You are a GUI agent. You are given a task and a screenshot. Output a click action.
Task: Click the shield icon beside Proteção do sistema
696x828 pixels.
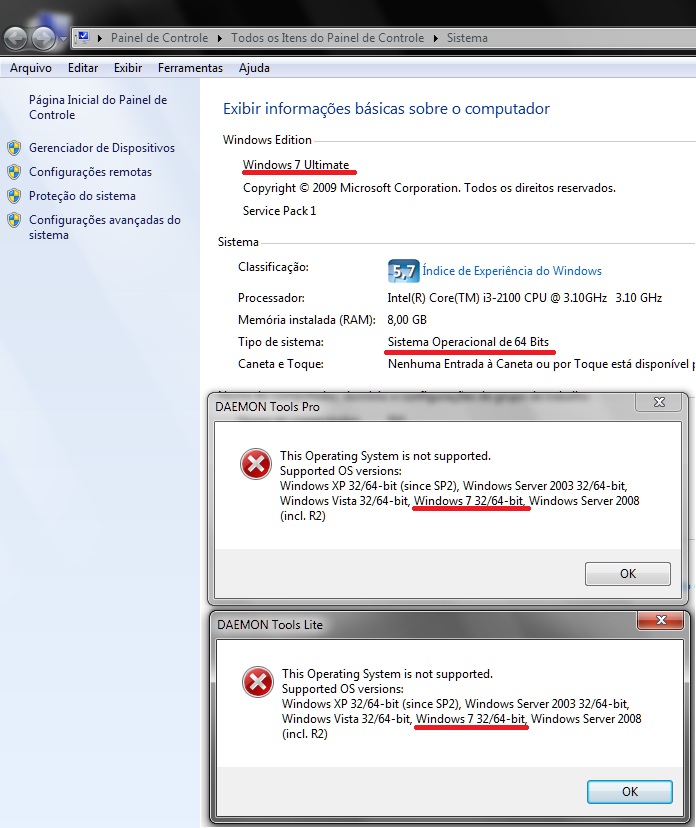(x=14, y=196)
